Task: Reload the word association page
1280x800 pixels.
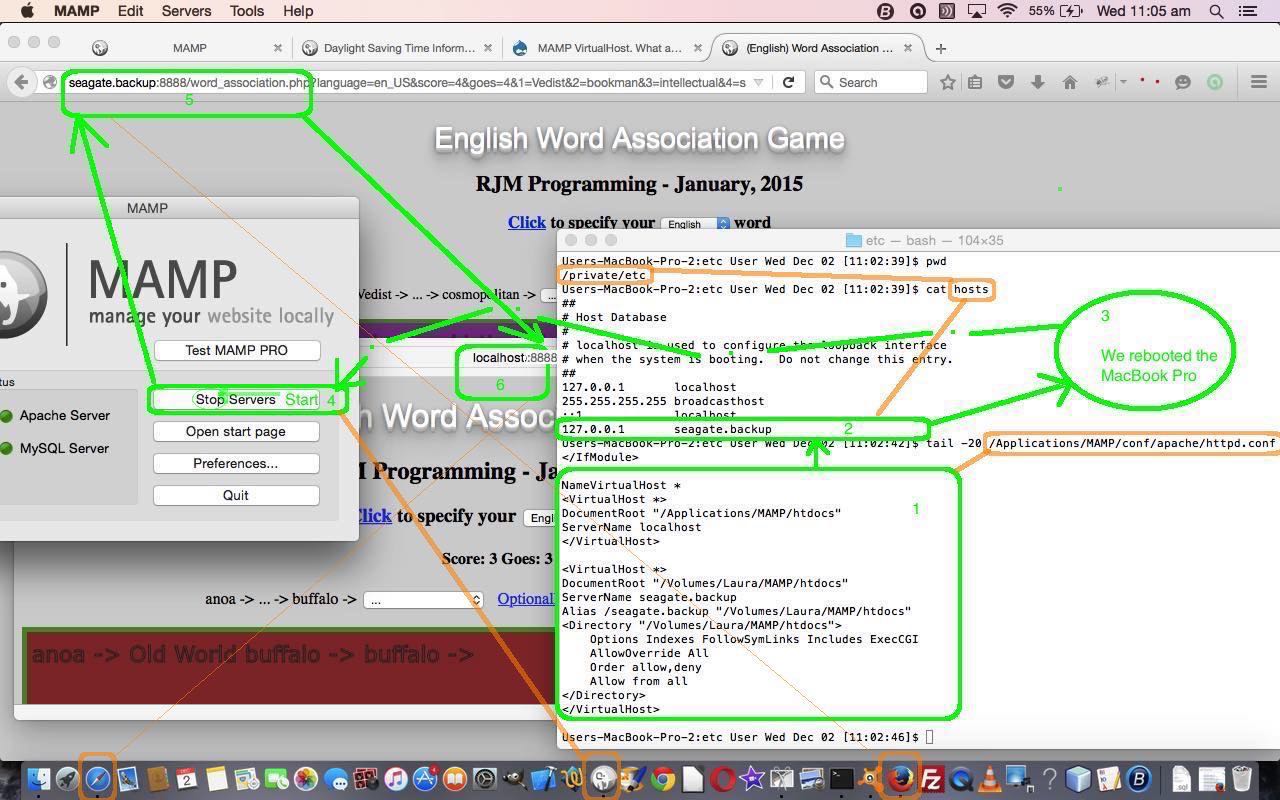Action: [x=788, y=82]
